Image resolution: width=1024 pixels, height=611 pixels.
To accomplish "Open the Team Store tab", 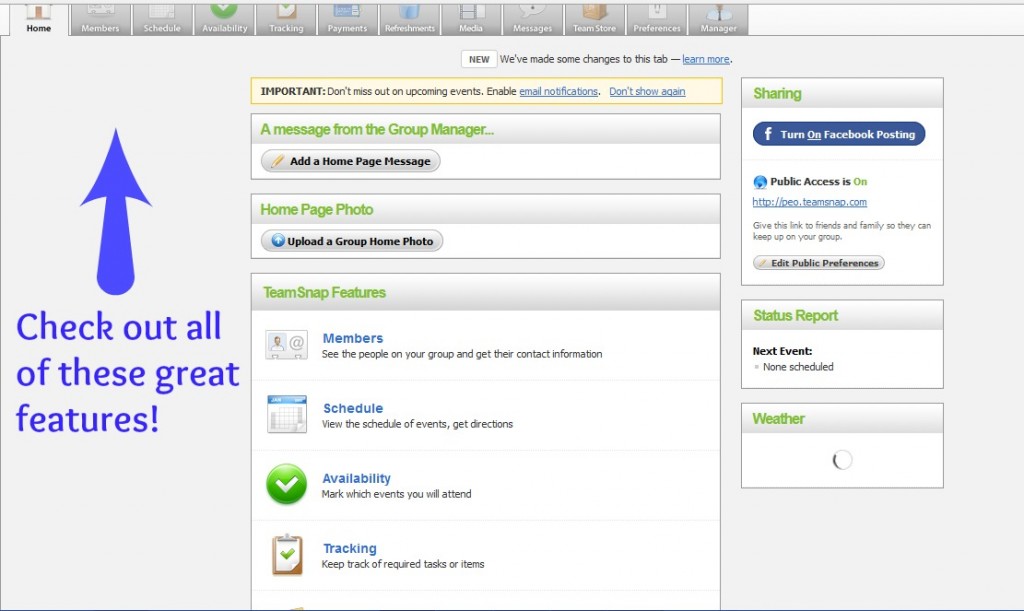I will coord(594,18).
